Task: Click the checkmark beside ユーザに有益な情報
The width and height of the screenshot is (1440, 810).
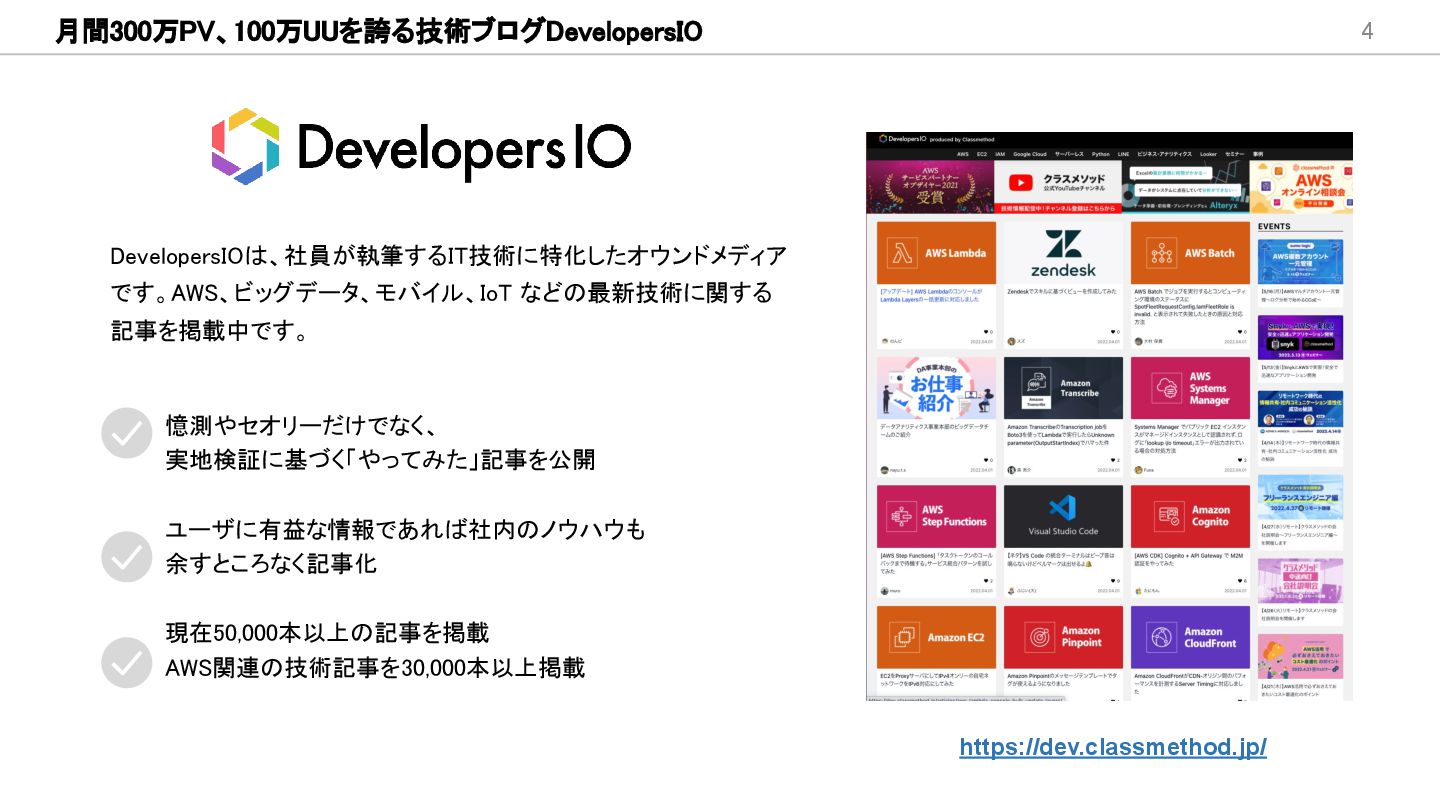Action: [127, 557]
